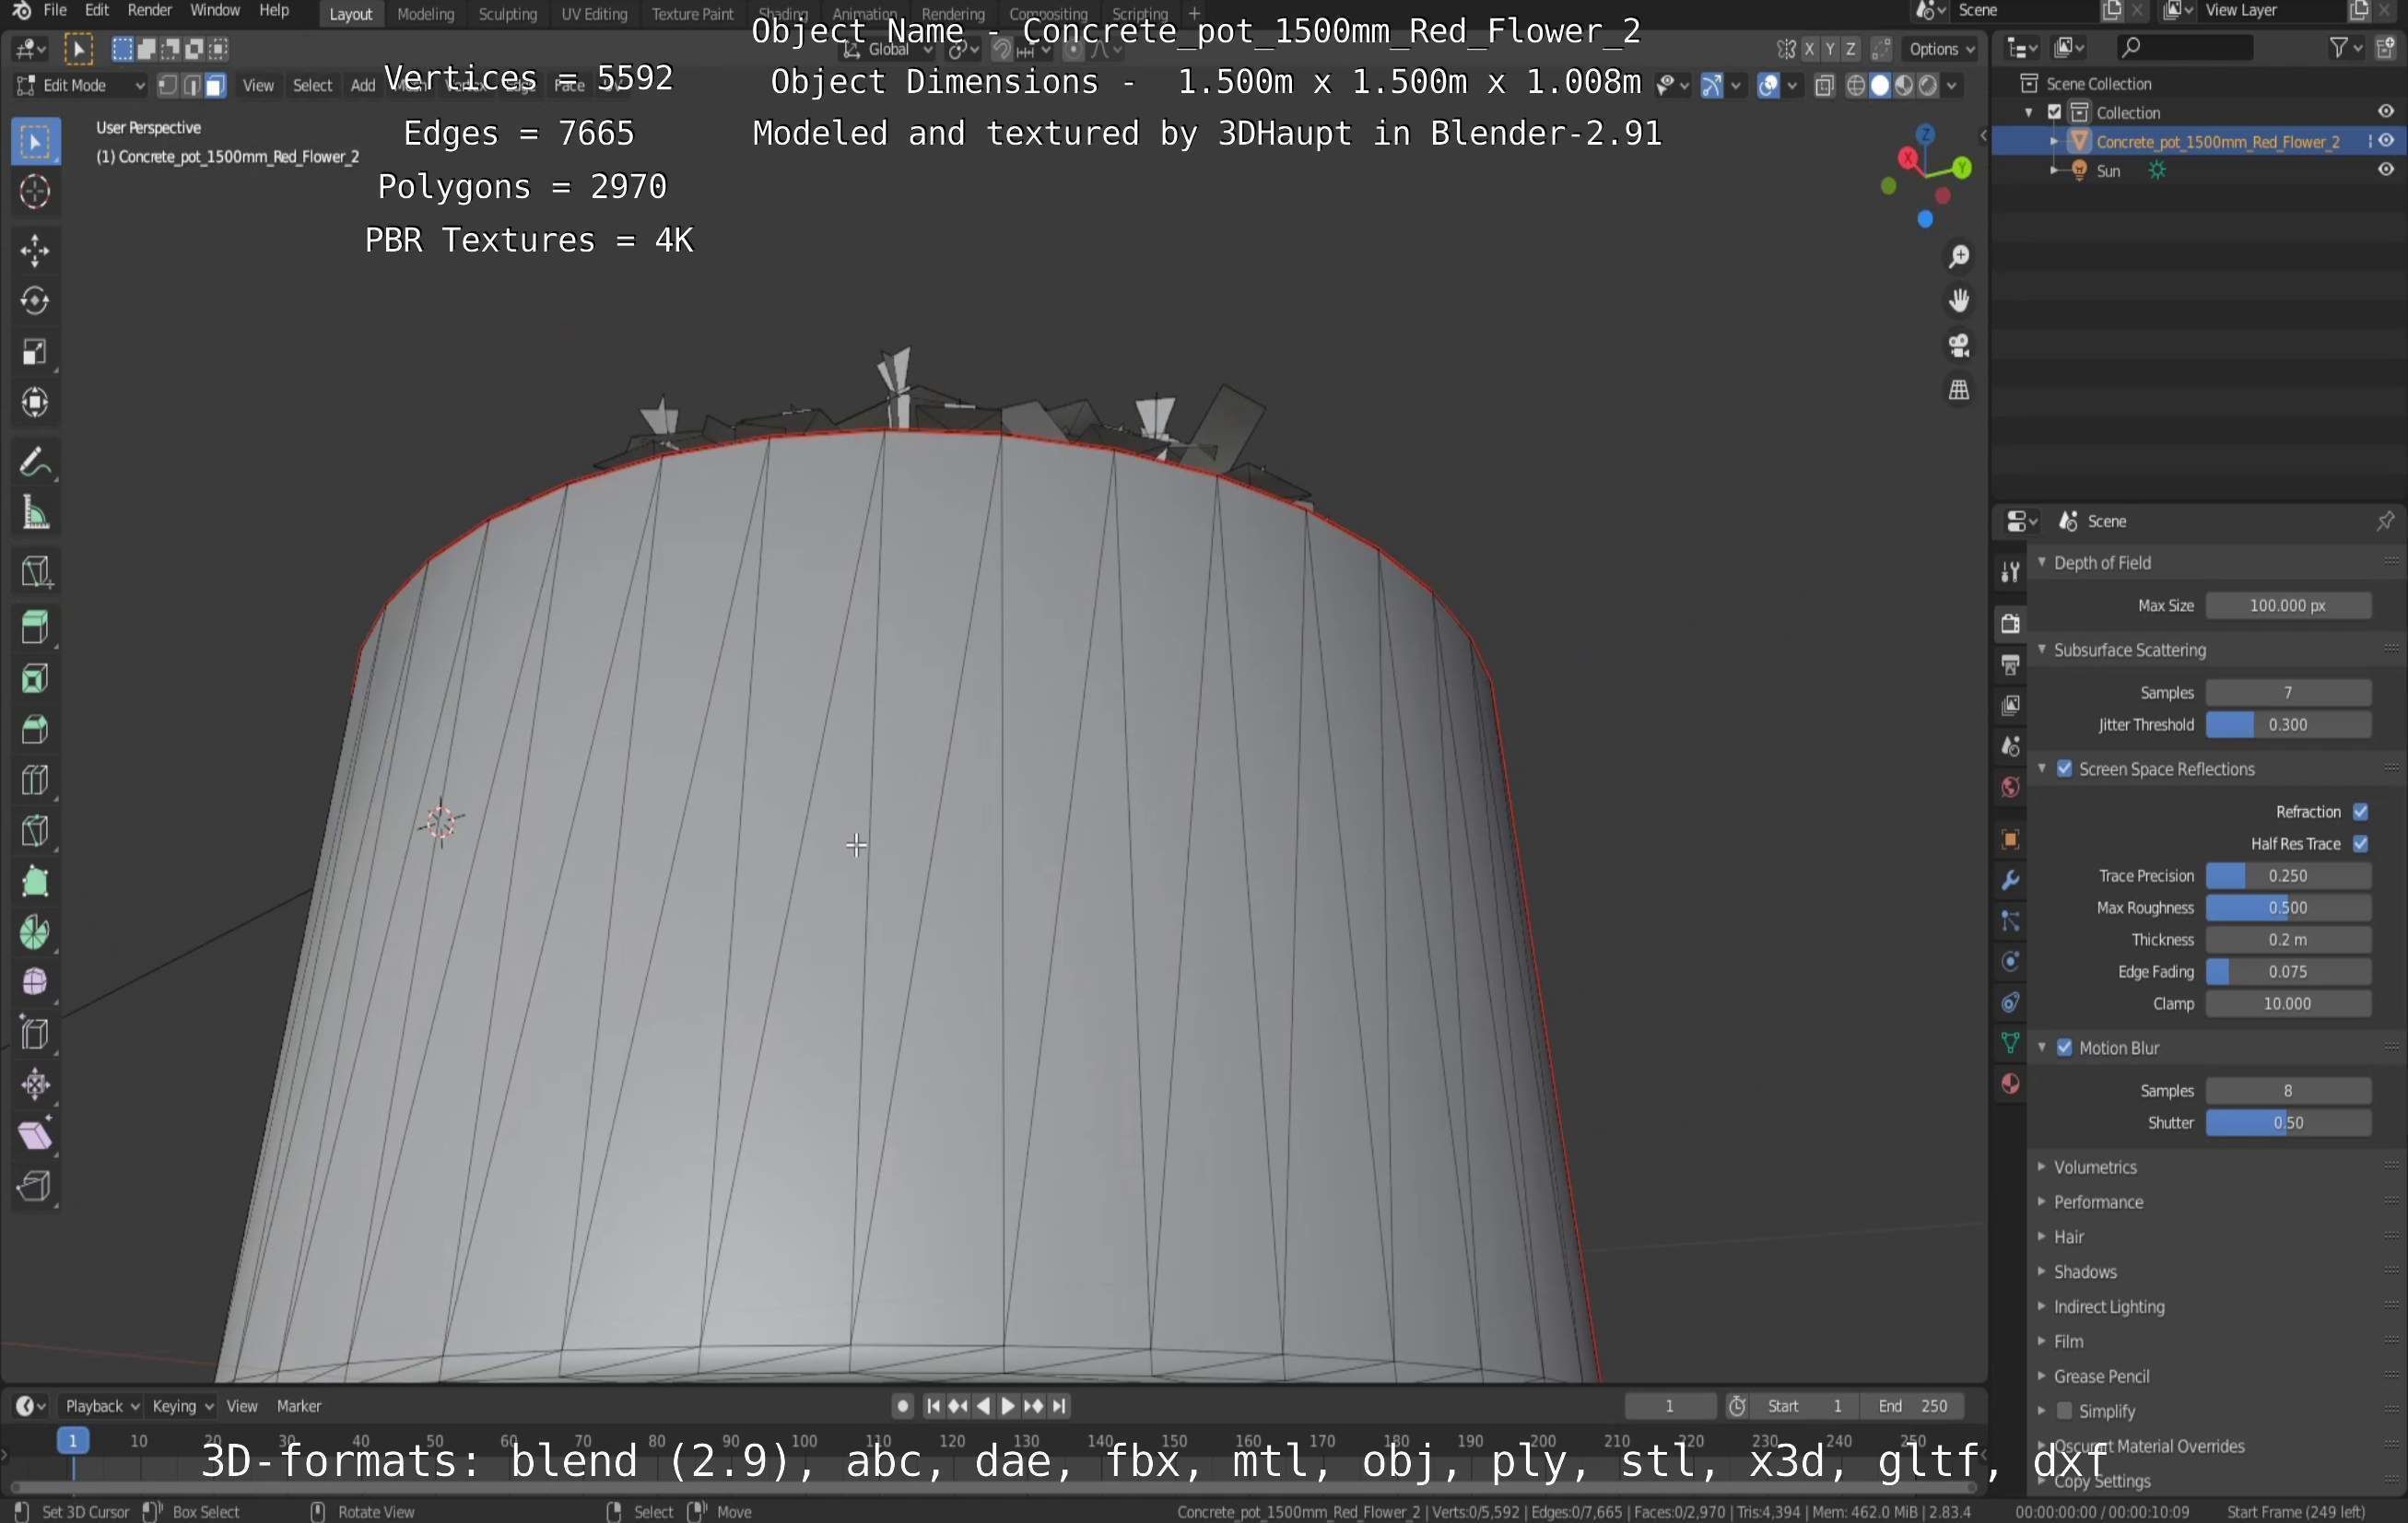The width and height of the screenshot is (2408, 1523).
Task: Select the Measure tool
Action: click(35, 513)
